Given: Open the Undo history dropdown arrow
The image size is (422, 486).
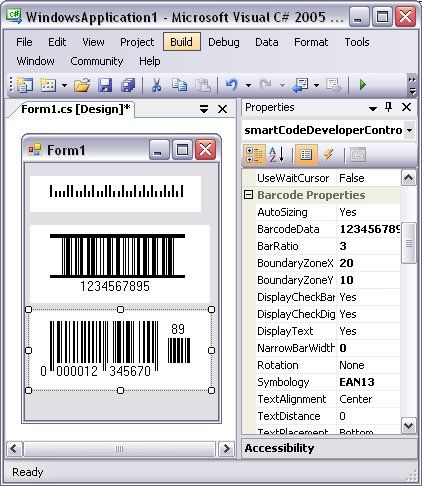Looking at the screenshot, I should click(x=248, y=85).
